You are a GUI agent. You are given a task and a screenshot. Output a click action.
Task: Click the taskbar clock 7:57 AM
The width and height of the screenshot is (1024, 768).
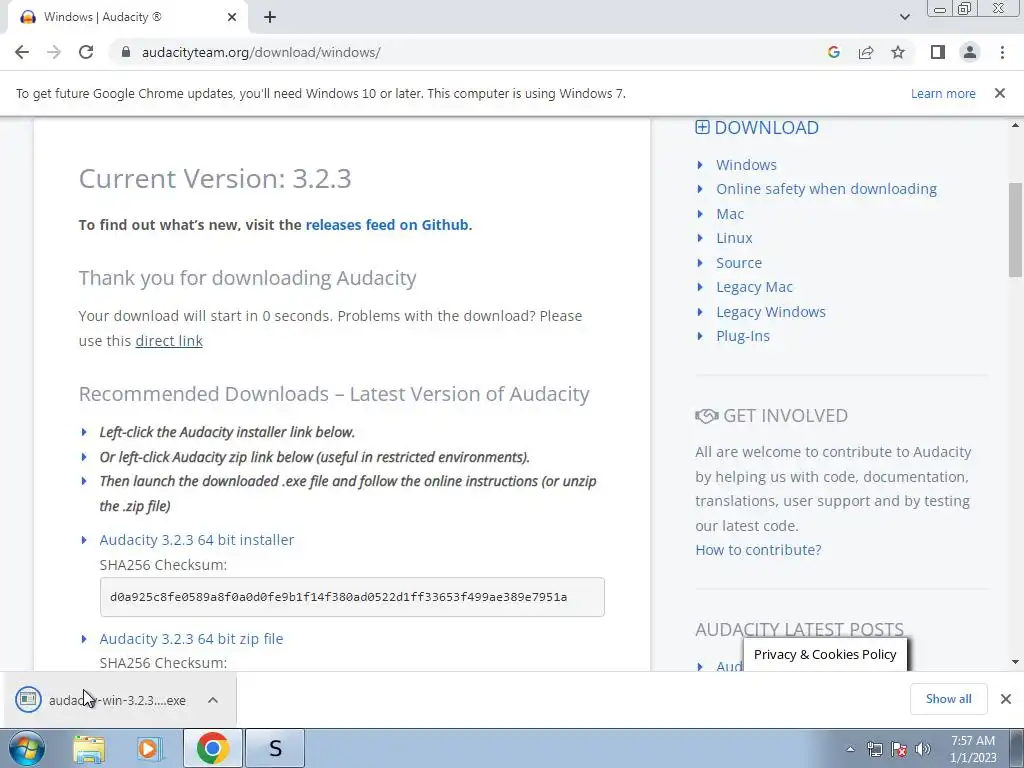coord(973,741)
